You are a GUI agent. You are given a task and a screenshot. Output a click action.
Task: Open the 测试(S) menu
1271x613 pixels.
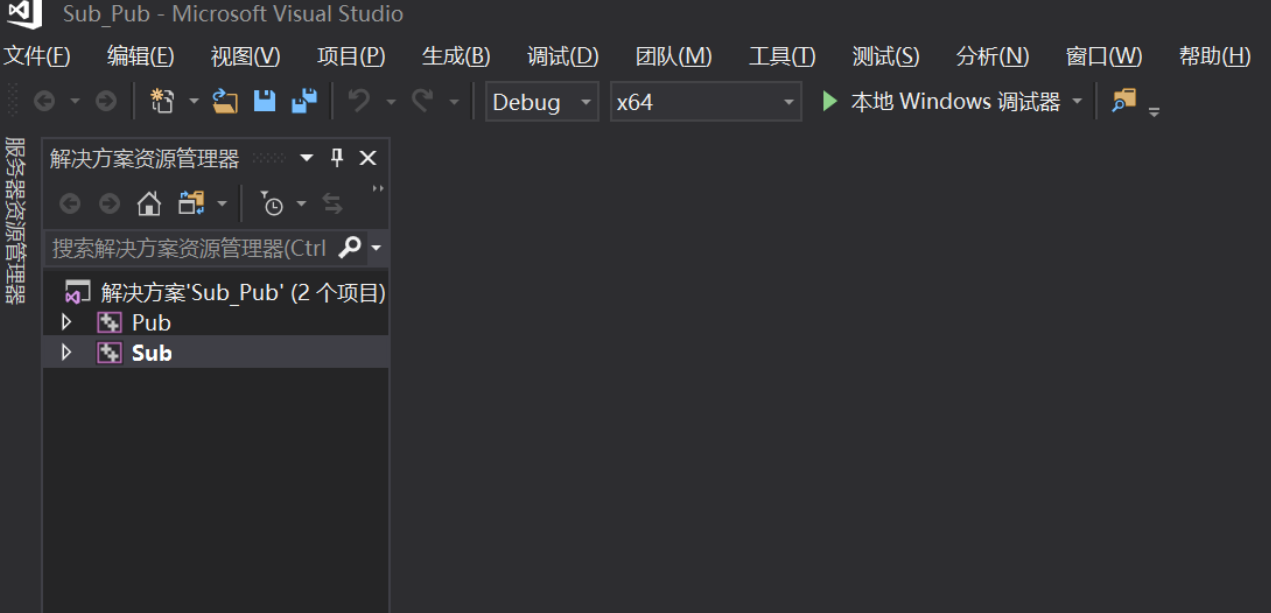pyautogui.click(x=885, y=56)
